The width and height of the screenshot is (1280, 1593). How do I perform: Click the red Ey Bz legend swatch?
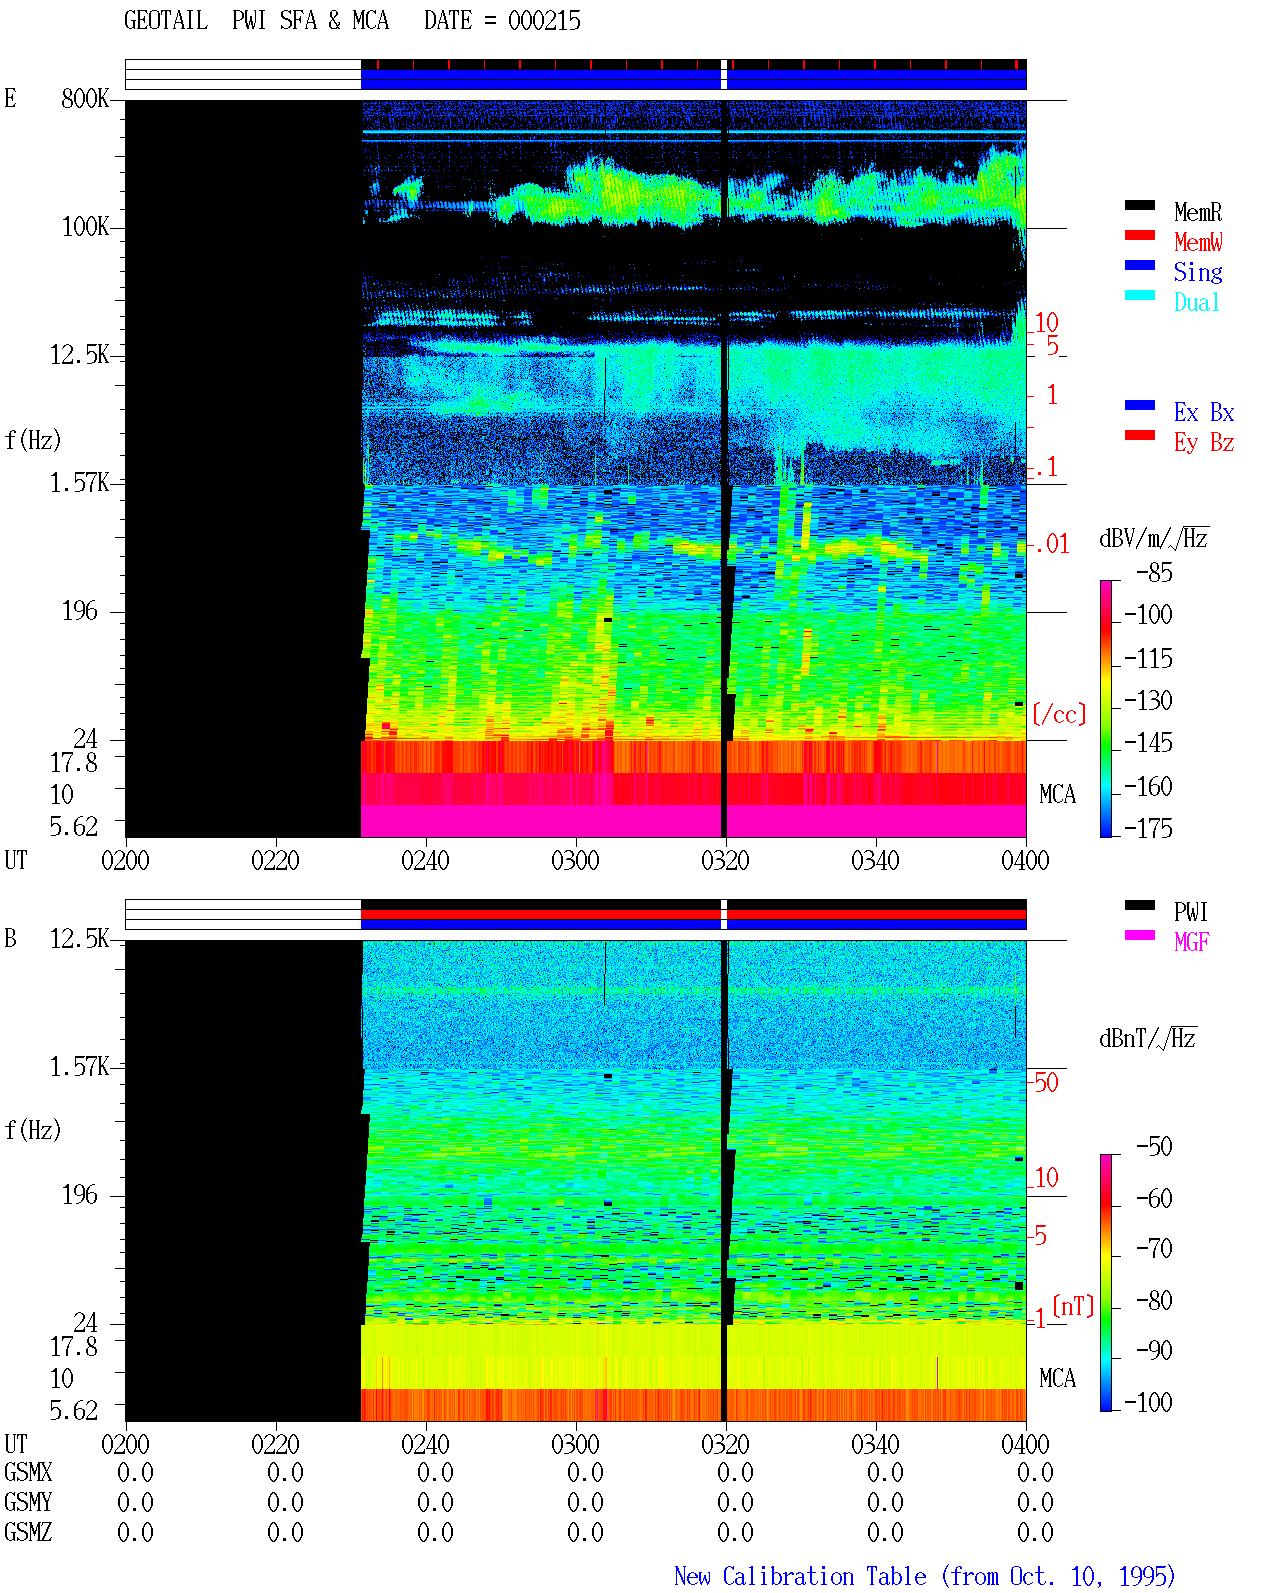click(x=1139, y=435)
